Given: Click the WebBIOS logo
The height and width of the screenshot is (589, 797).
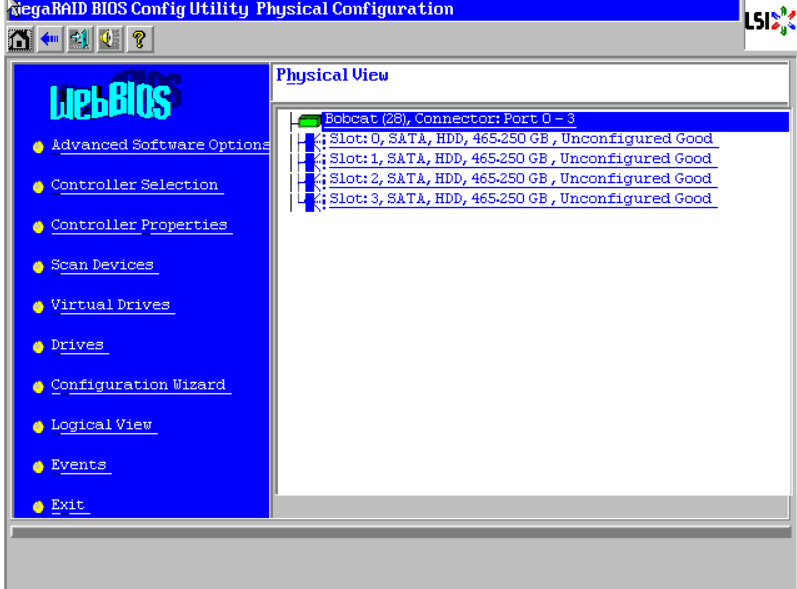Looking at the screenshot, I should point(115,96).
